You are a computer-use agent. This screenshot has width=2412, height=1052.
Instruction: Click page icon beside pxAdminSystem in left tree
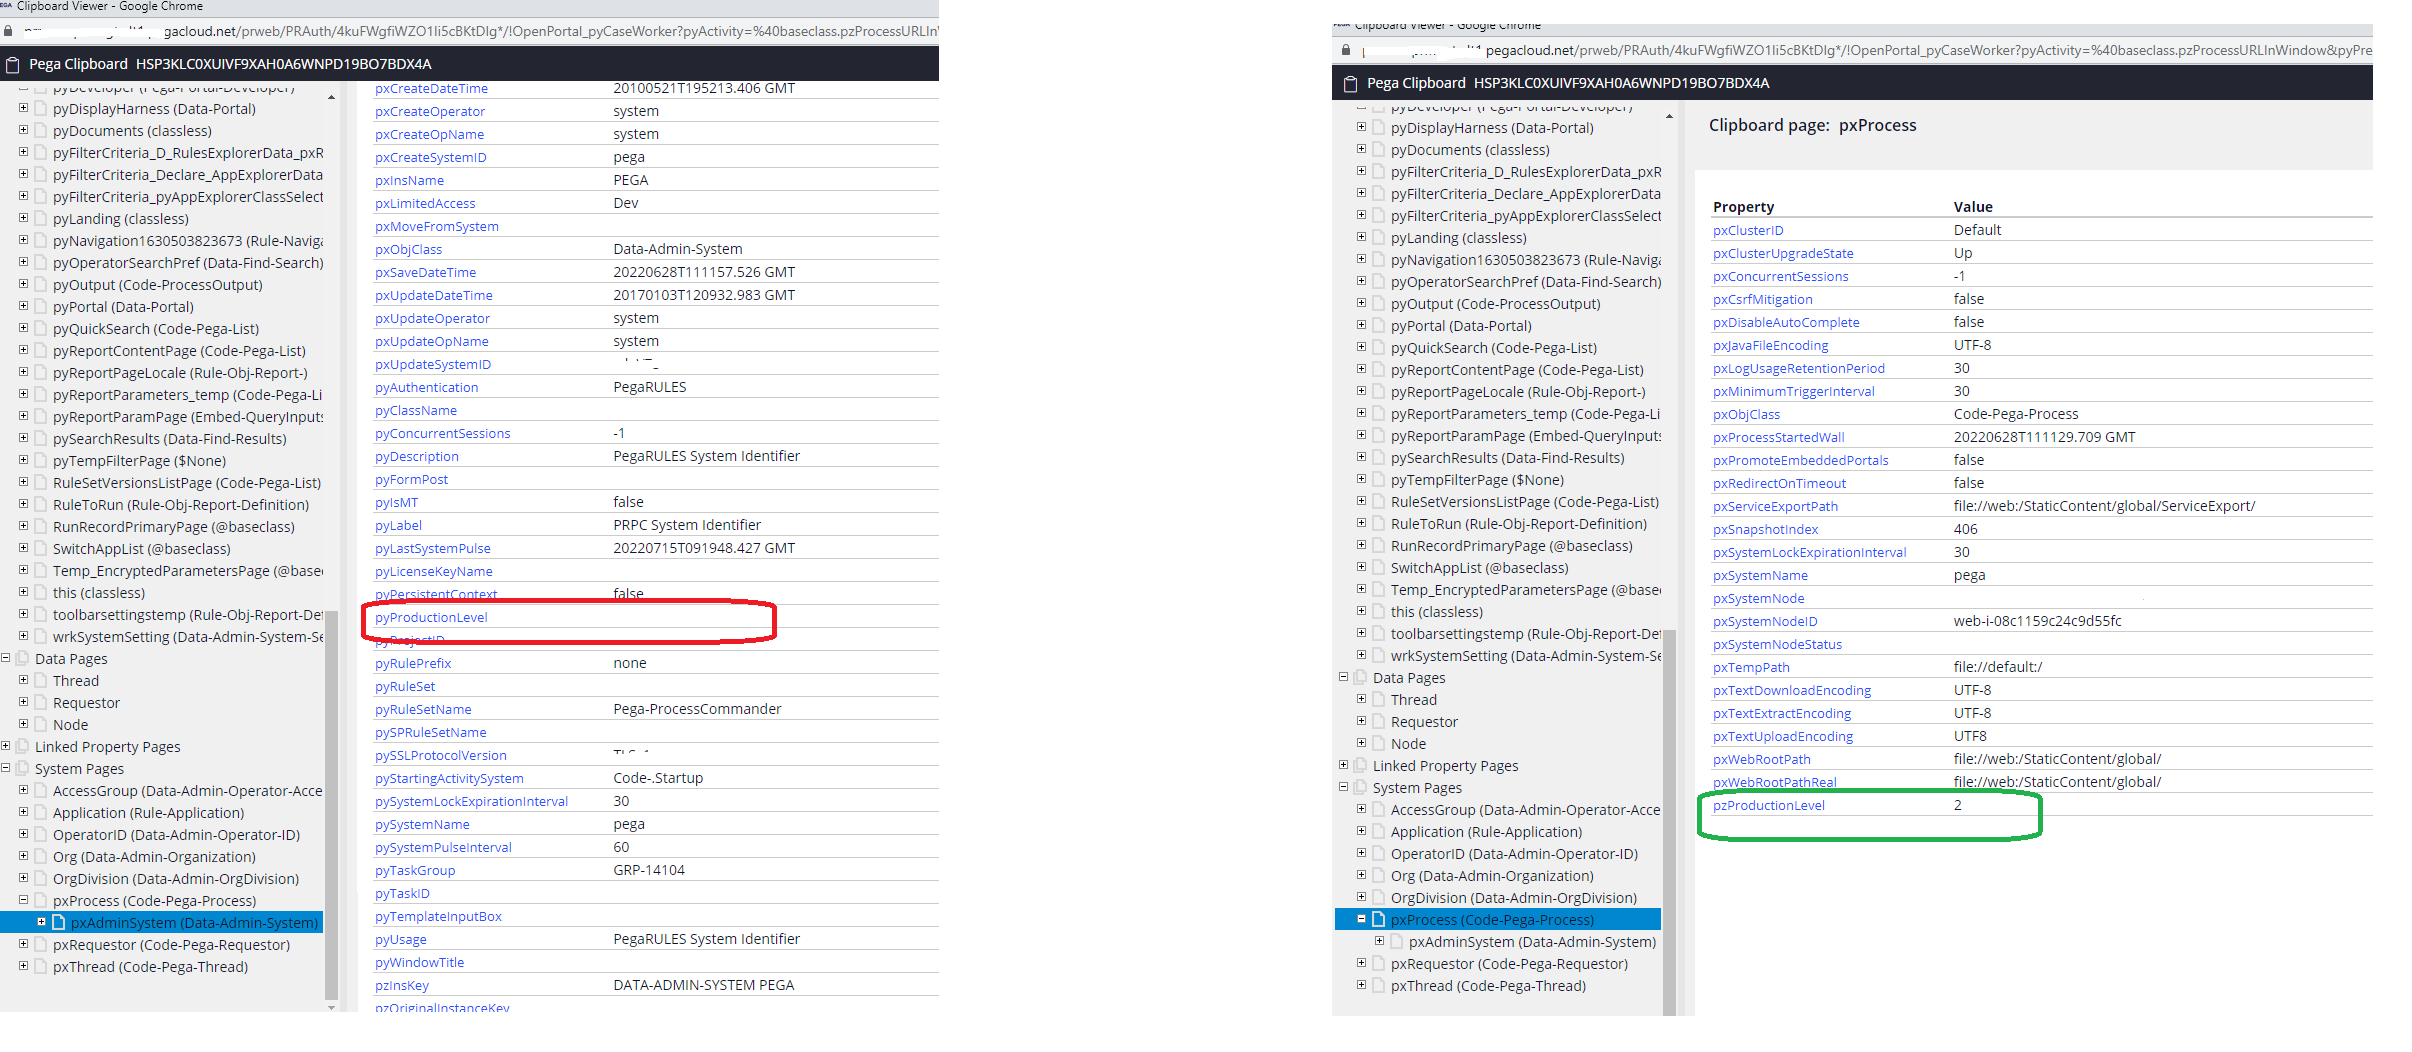(59, 923)
